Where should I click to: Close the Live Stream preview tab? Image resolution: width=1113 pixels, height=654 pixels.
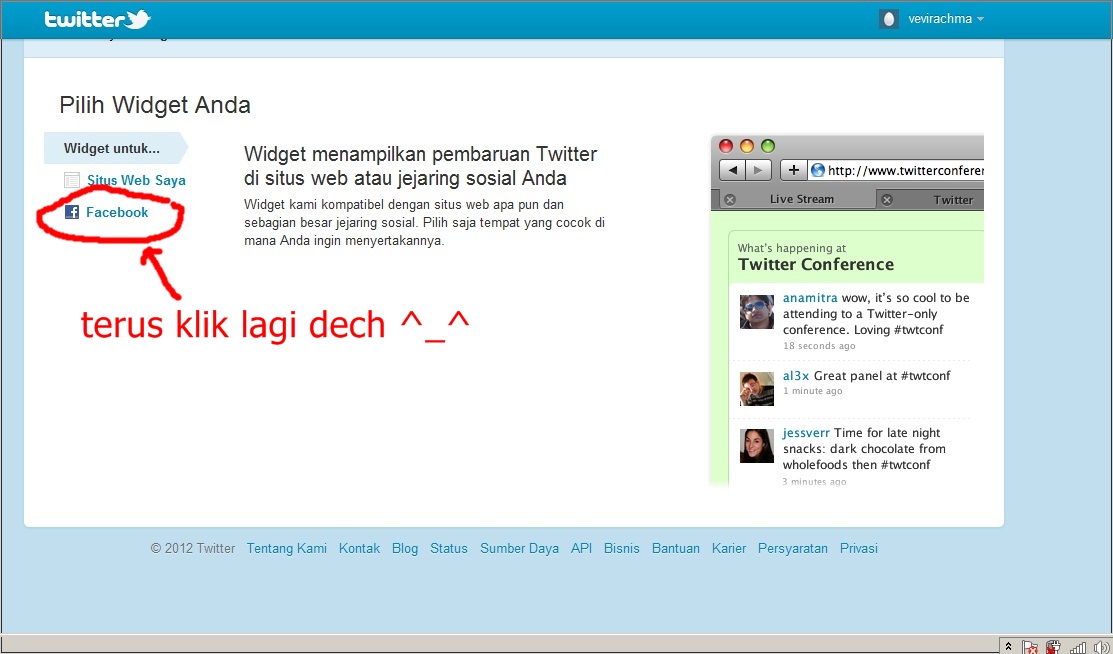coord(730,200)
